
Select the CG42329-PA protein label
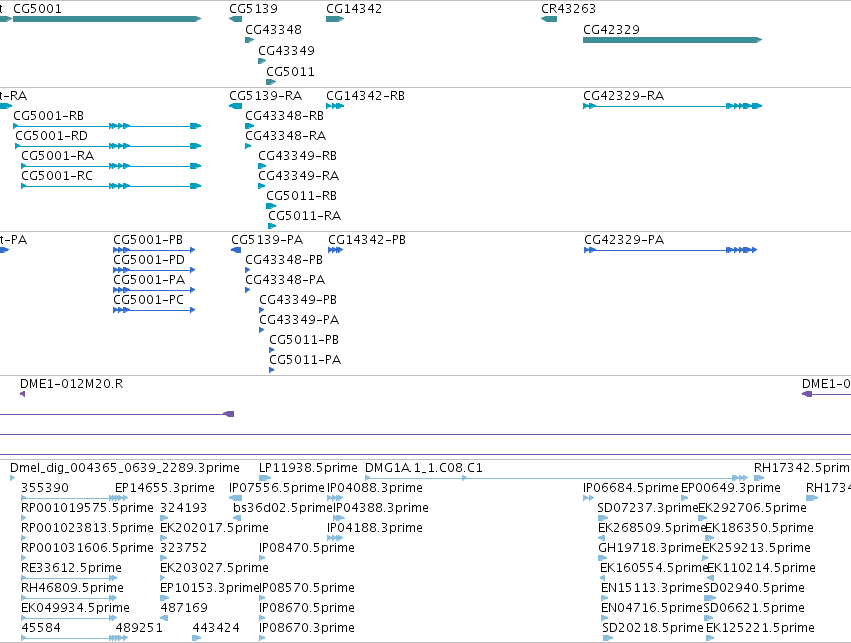[624, 240]
